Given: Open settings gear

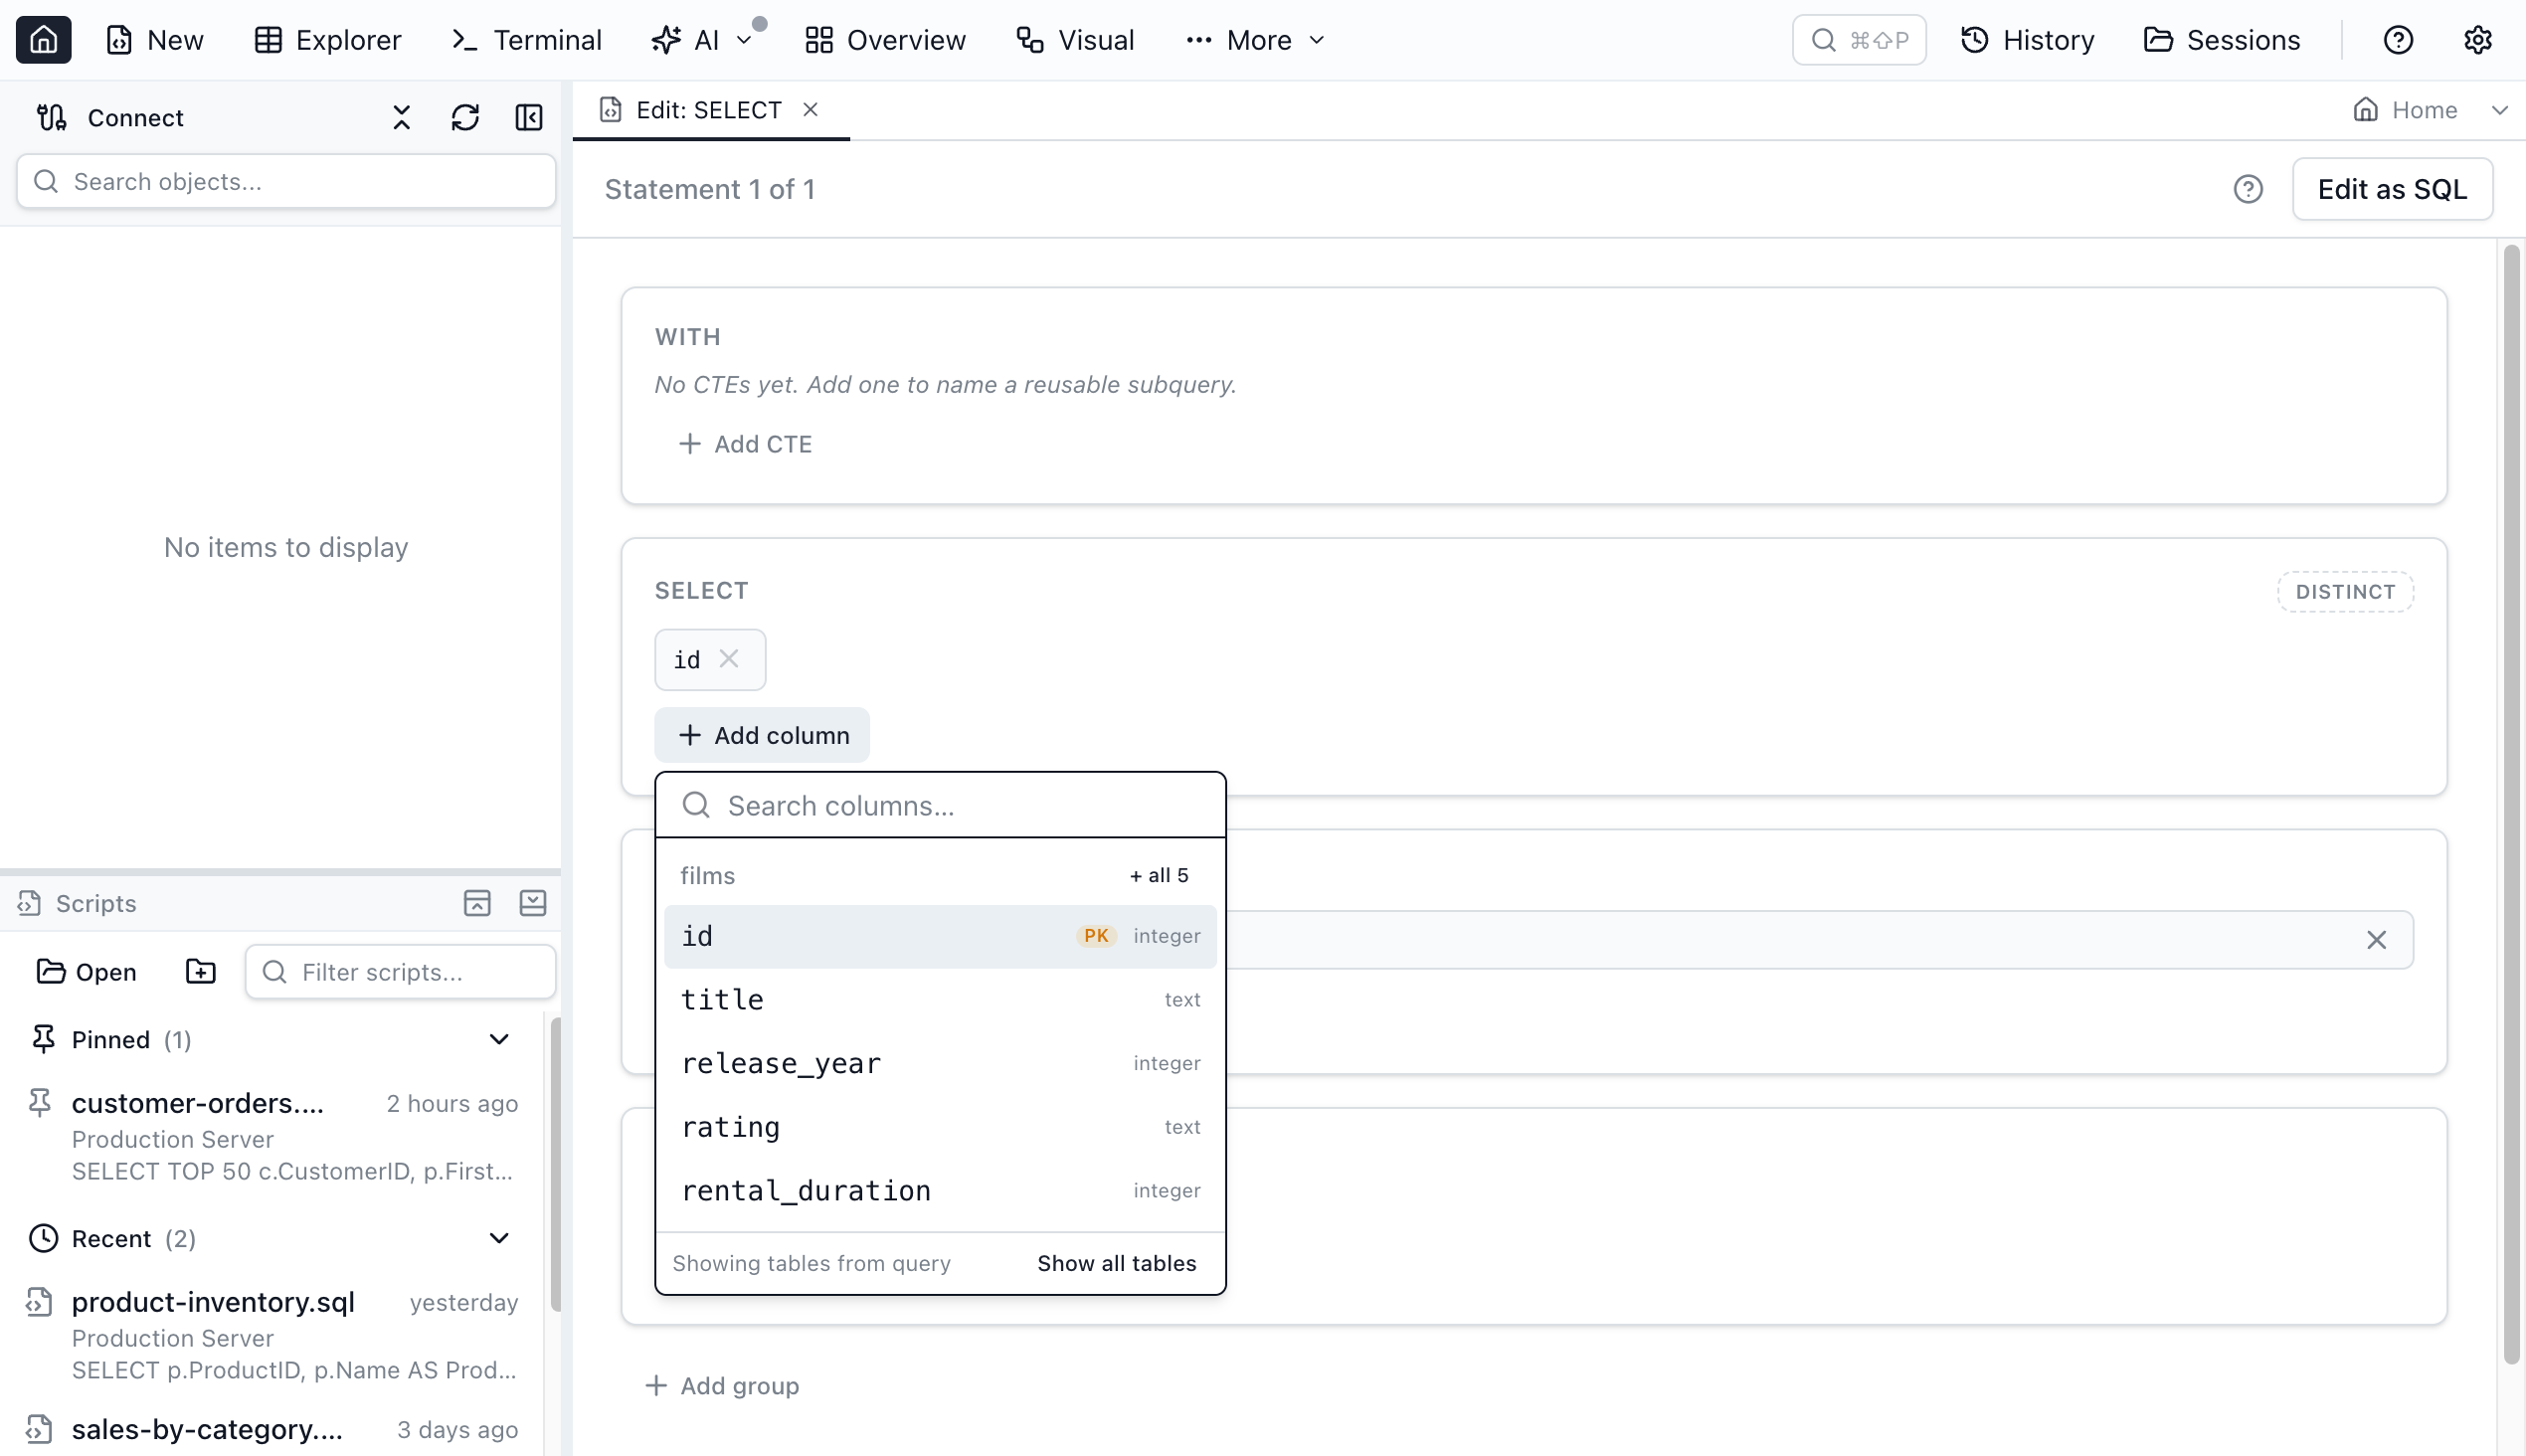Looking at the screenshot, I should [2477, 40].
